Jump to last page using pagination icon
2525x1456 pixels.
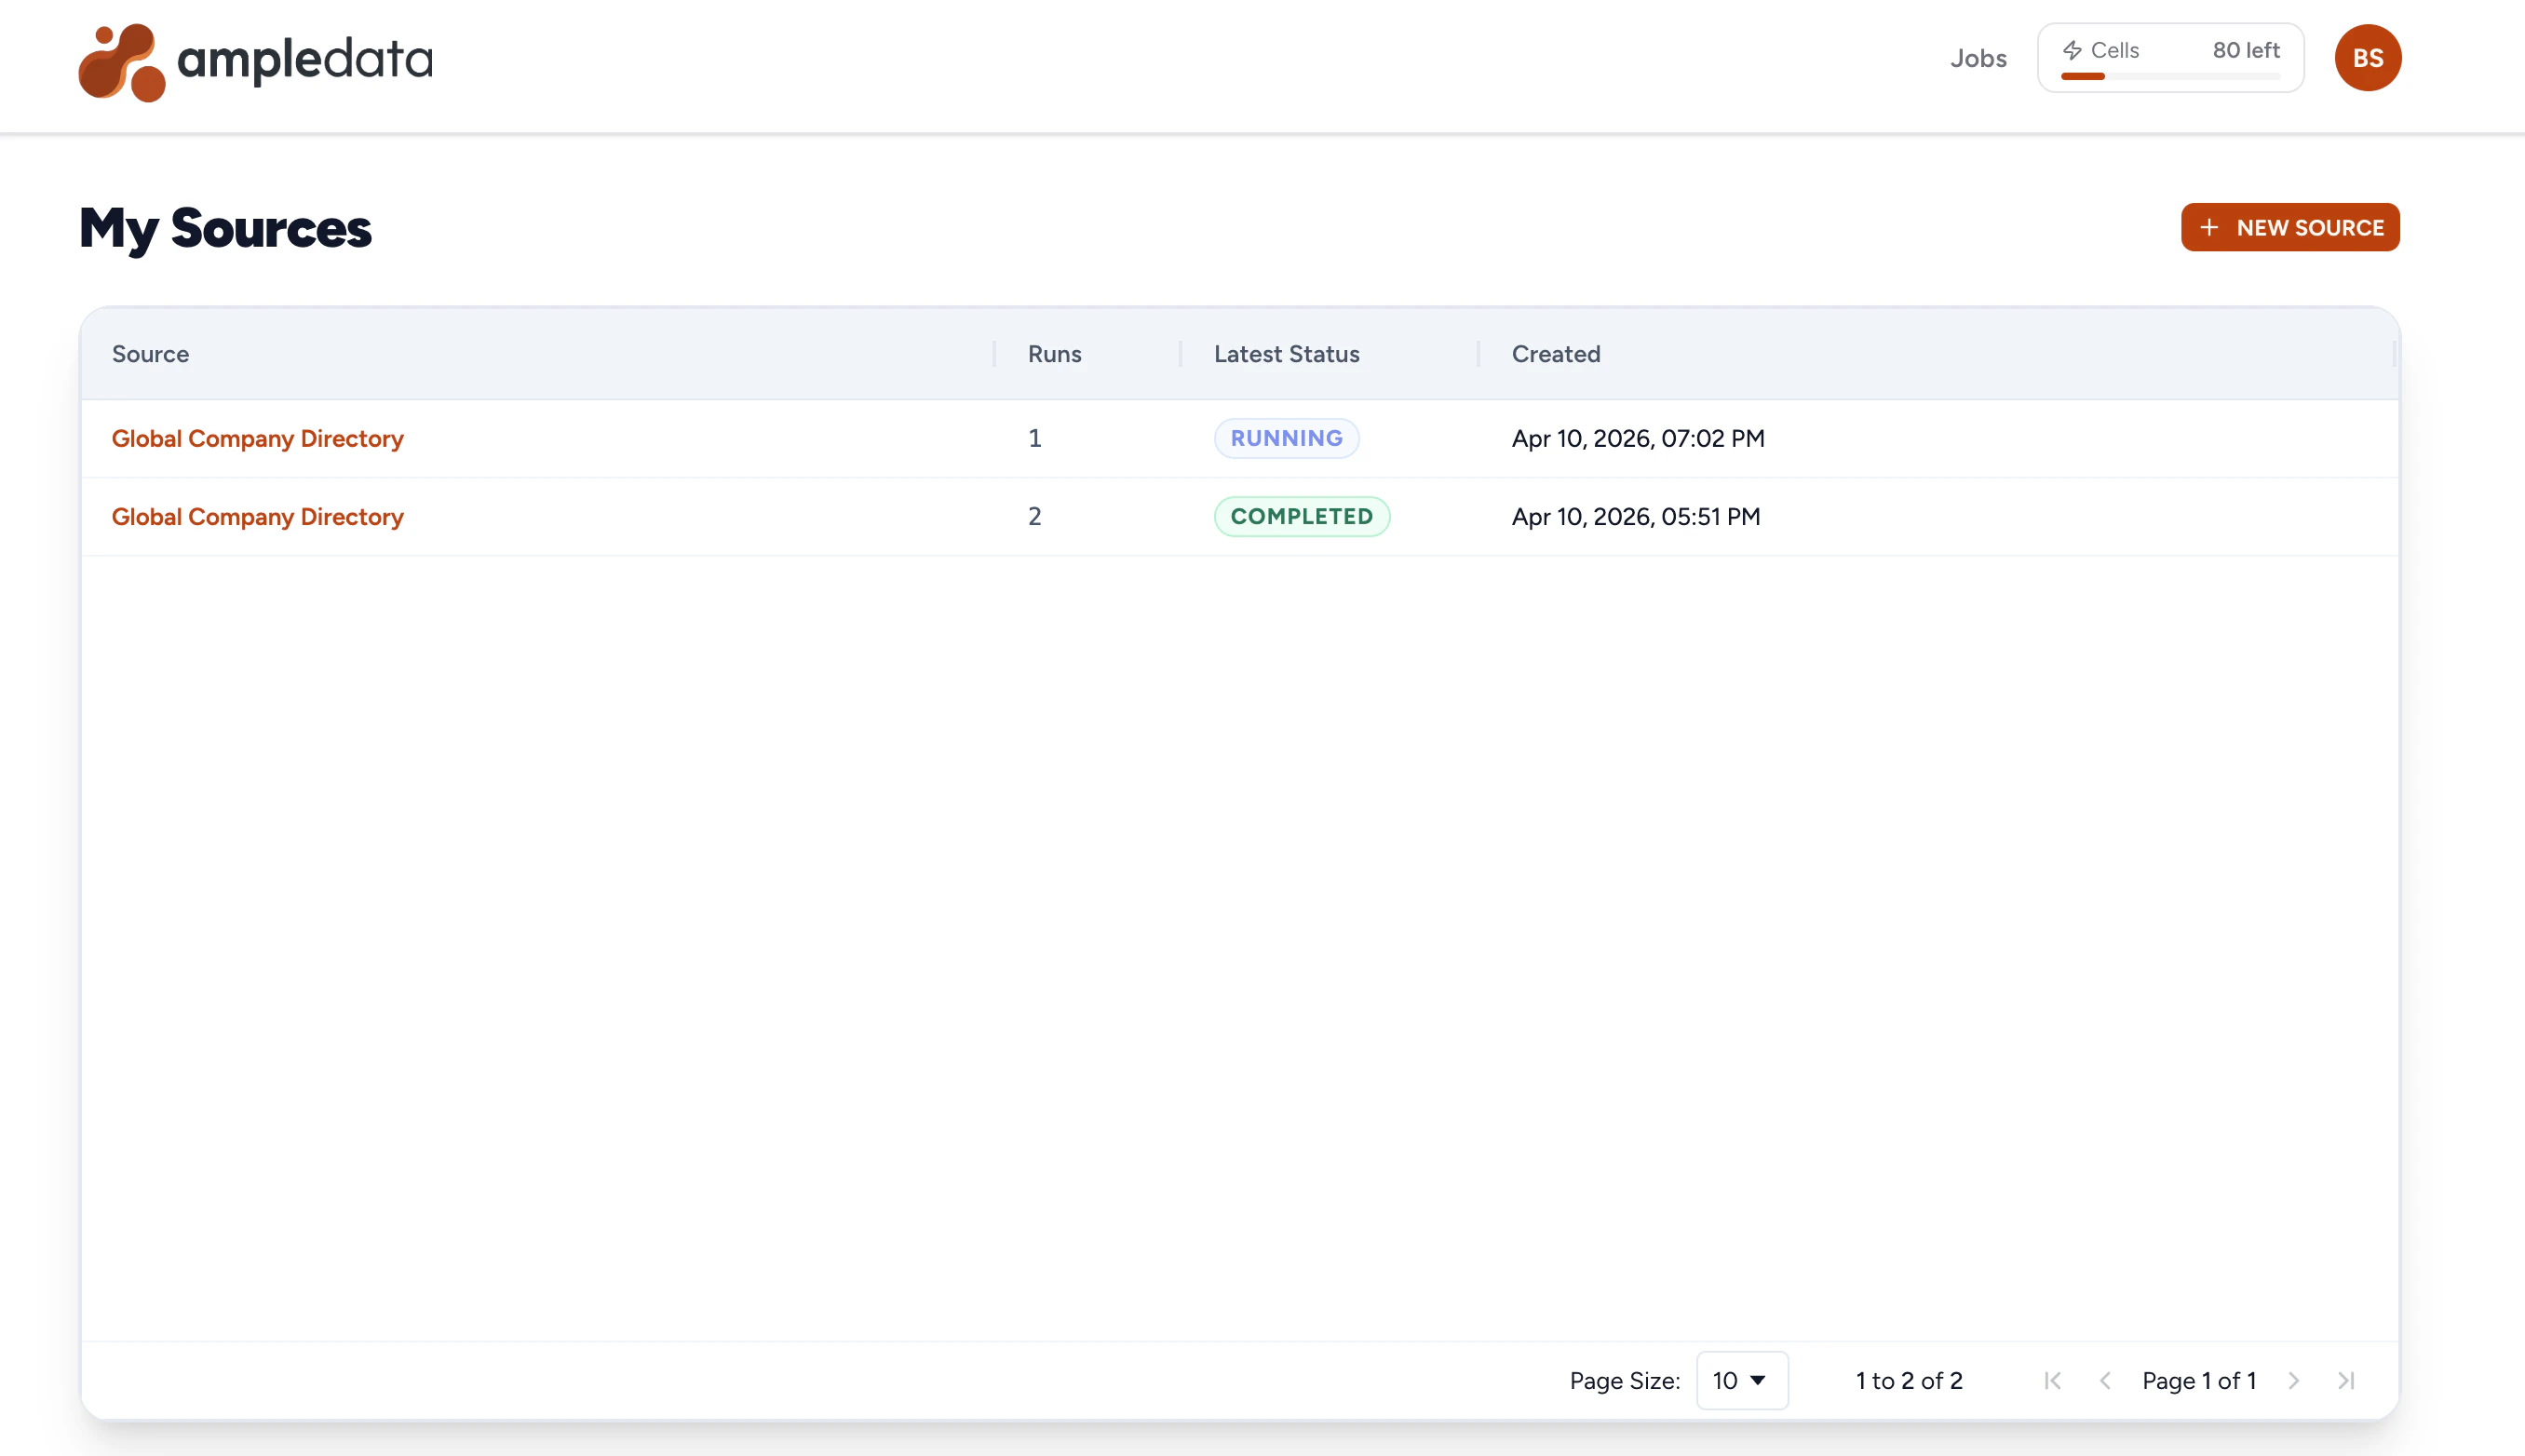click(2346, 1380)
